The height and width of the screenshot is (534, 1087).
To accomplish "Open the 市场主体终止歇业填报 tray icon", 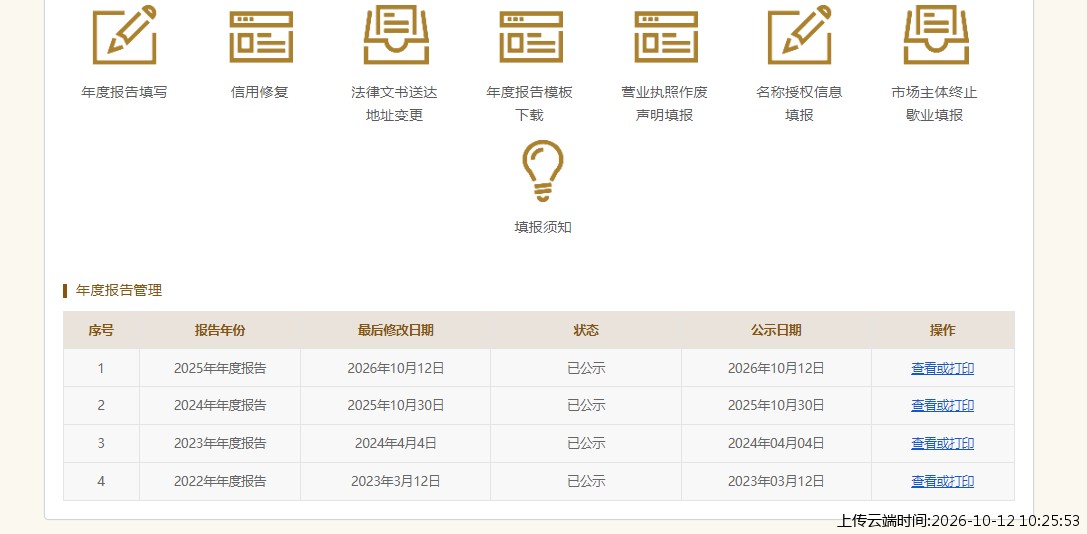I will [x=935, y=35].
